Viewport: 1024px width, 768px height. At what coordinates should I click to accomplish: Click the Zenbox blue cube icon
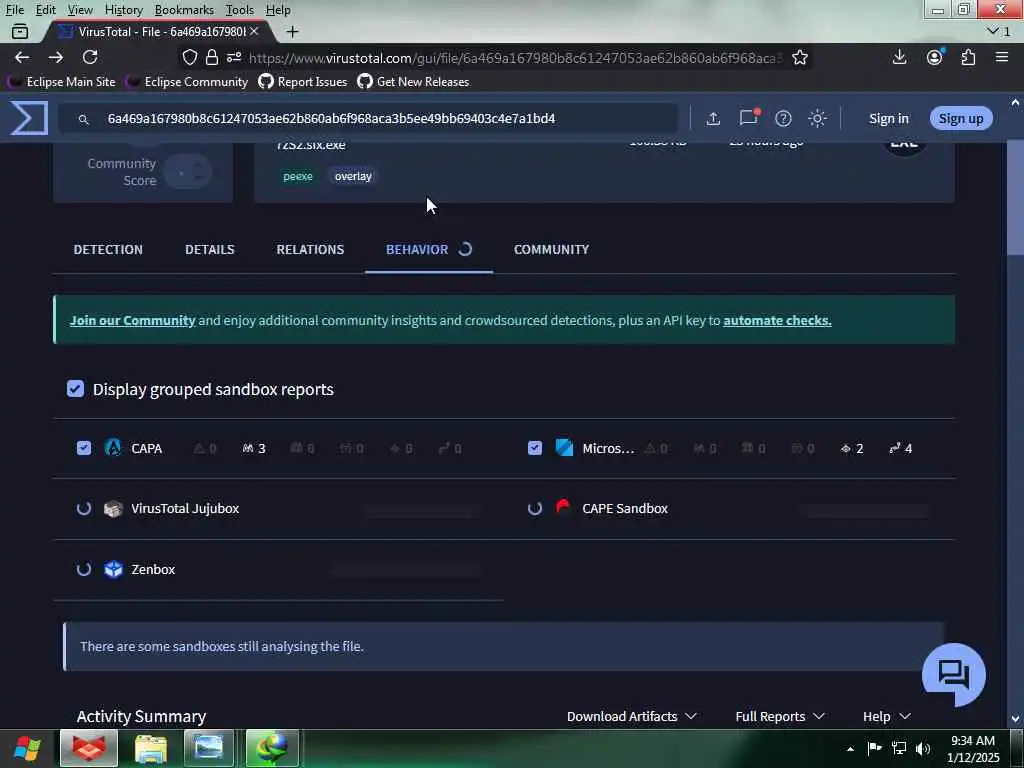click(113, 569)
